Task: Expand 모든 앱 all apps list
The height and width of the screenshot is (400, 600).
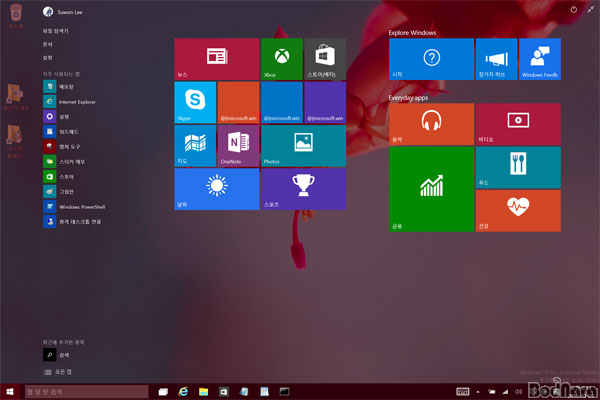Action: 58,372
